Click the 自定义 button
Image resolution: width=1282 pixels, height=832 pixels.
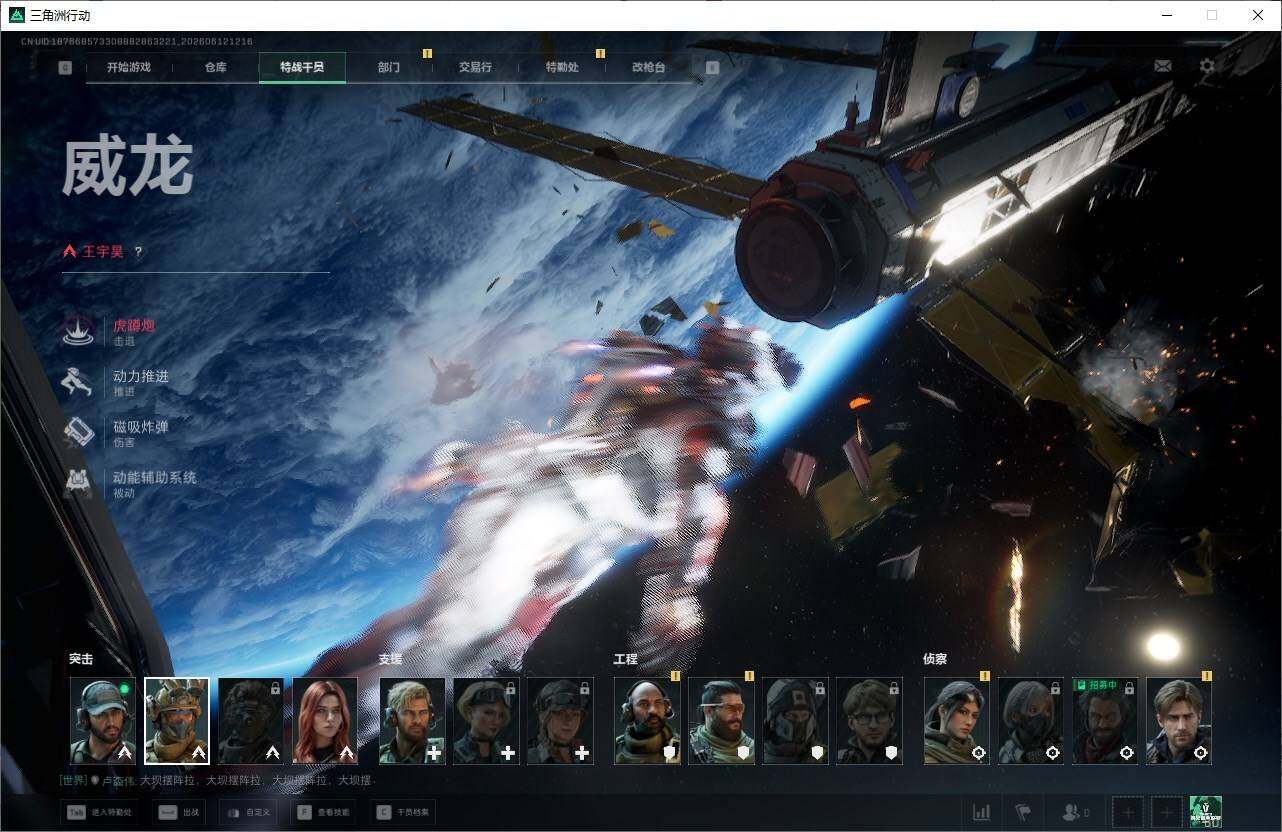(250, 812)
